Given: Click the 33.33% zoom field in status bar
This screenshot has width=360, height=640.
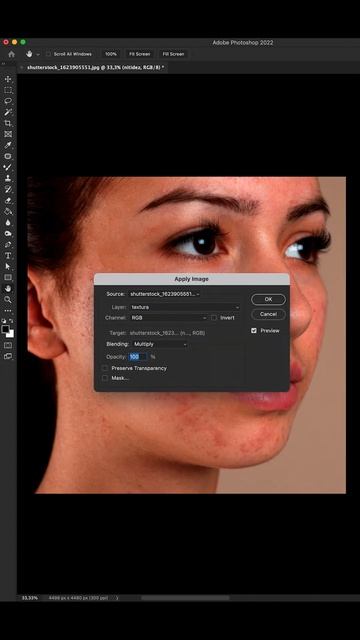Looking at the screenshot, I should pyautogui.click(x=29, y=598).
